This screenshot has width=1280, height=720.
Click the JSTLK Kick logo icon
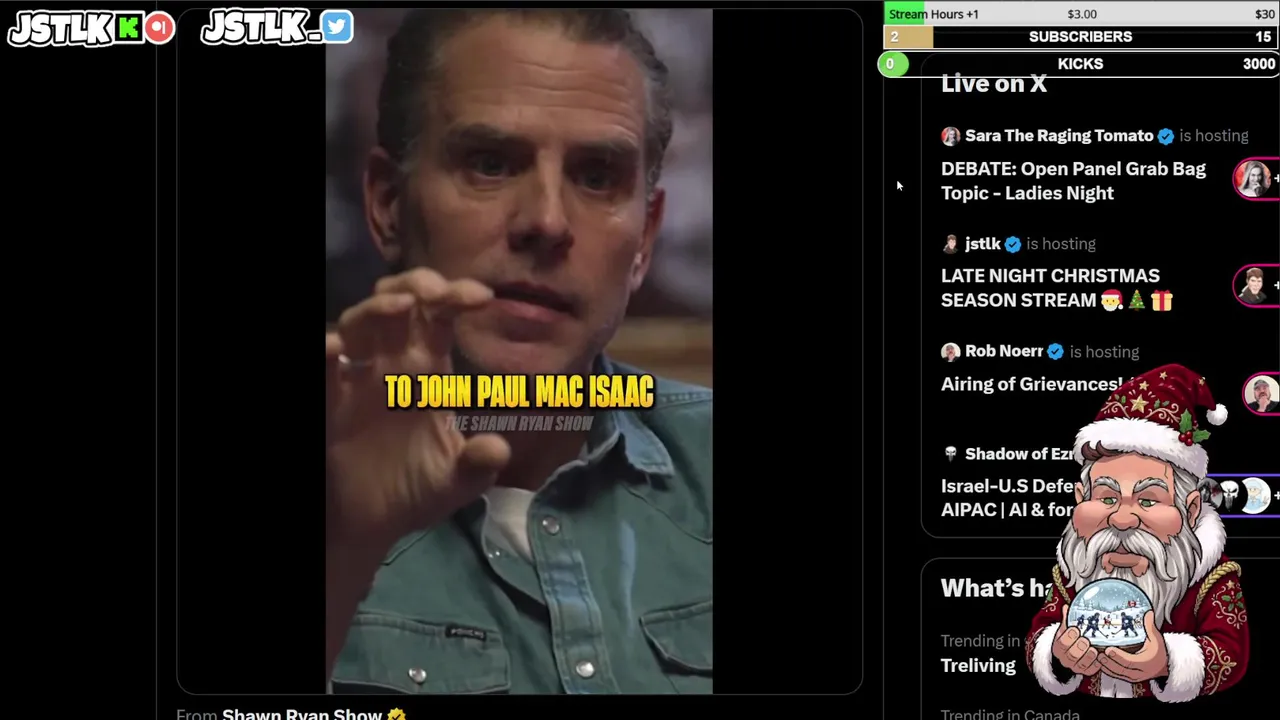(128, 28)
